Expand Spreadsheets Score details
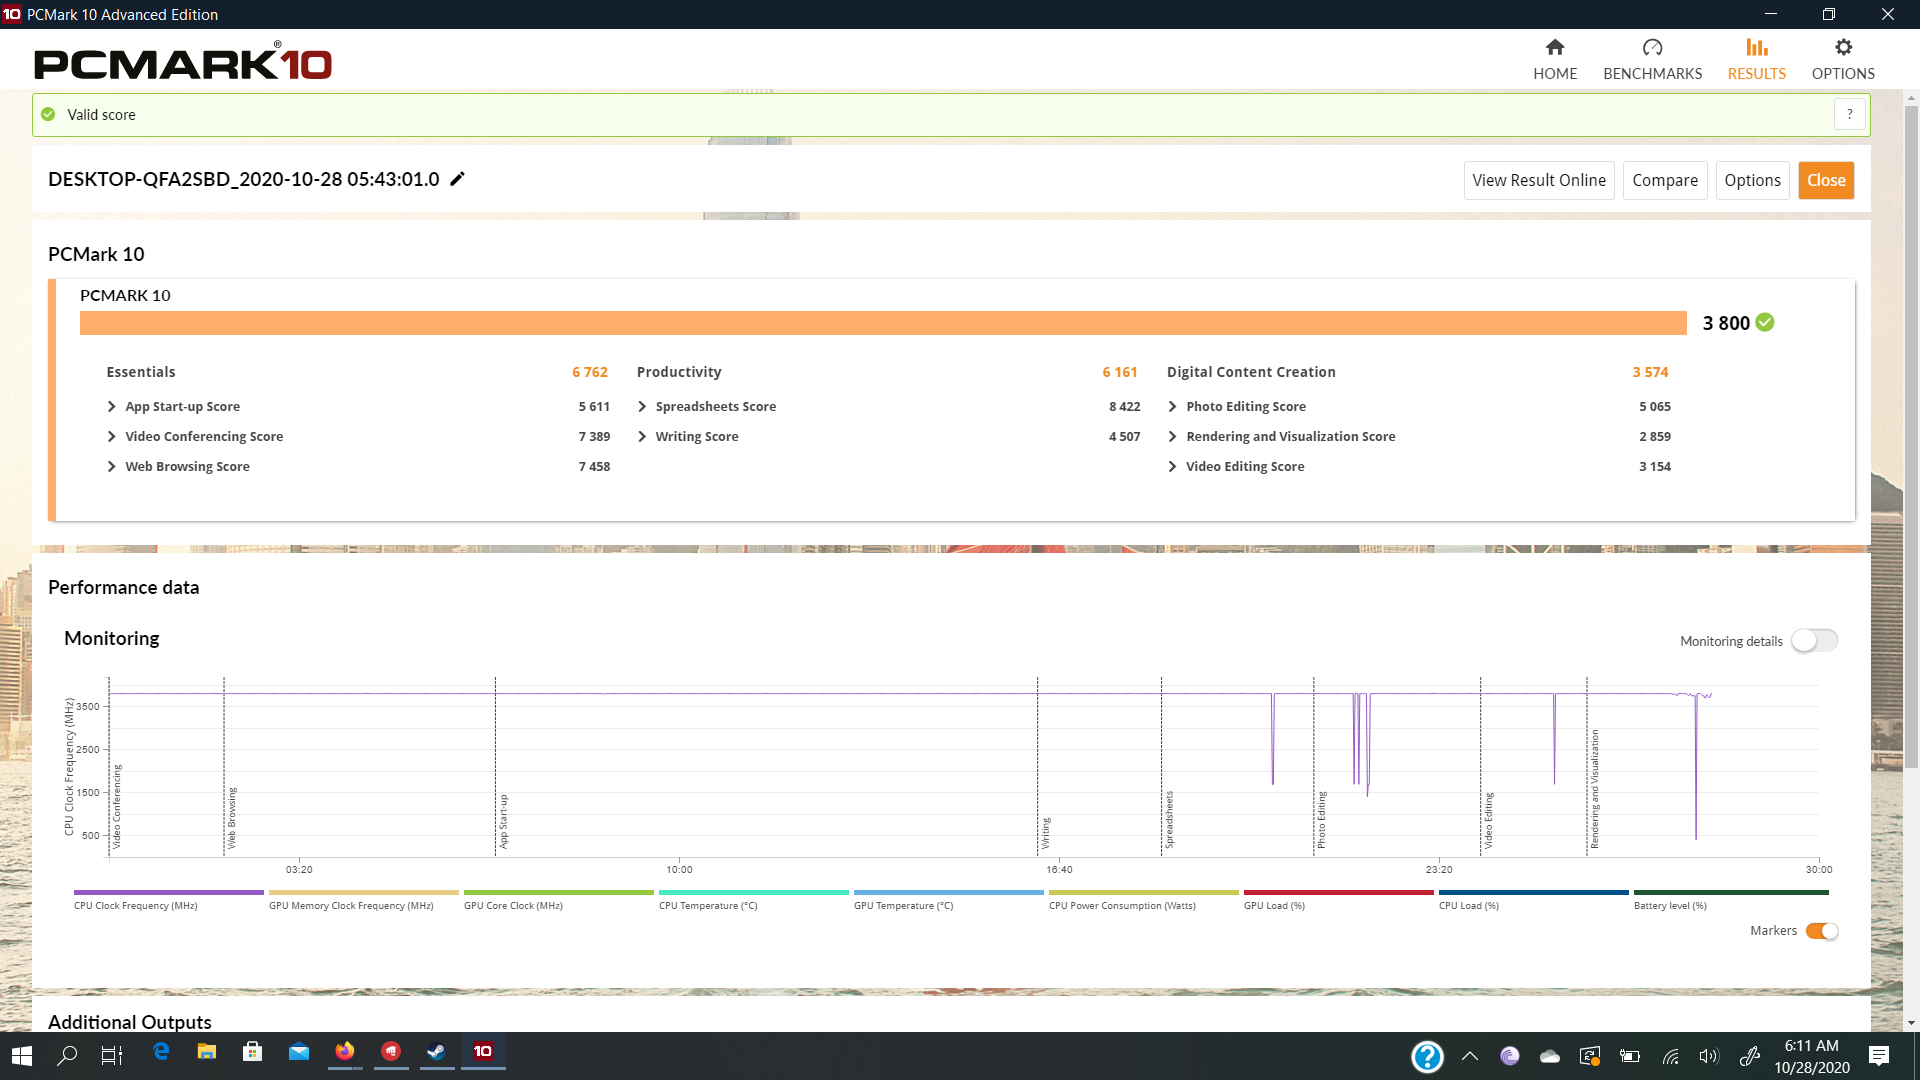The width and height of the screenshot is (1920, 1080). (x=642, y=407)
